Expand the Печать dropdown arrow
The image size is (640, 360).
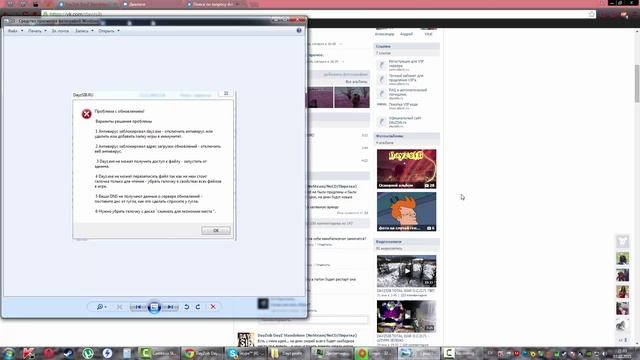click(x=45, y=31)
